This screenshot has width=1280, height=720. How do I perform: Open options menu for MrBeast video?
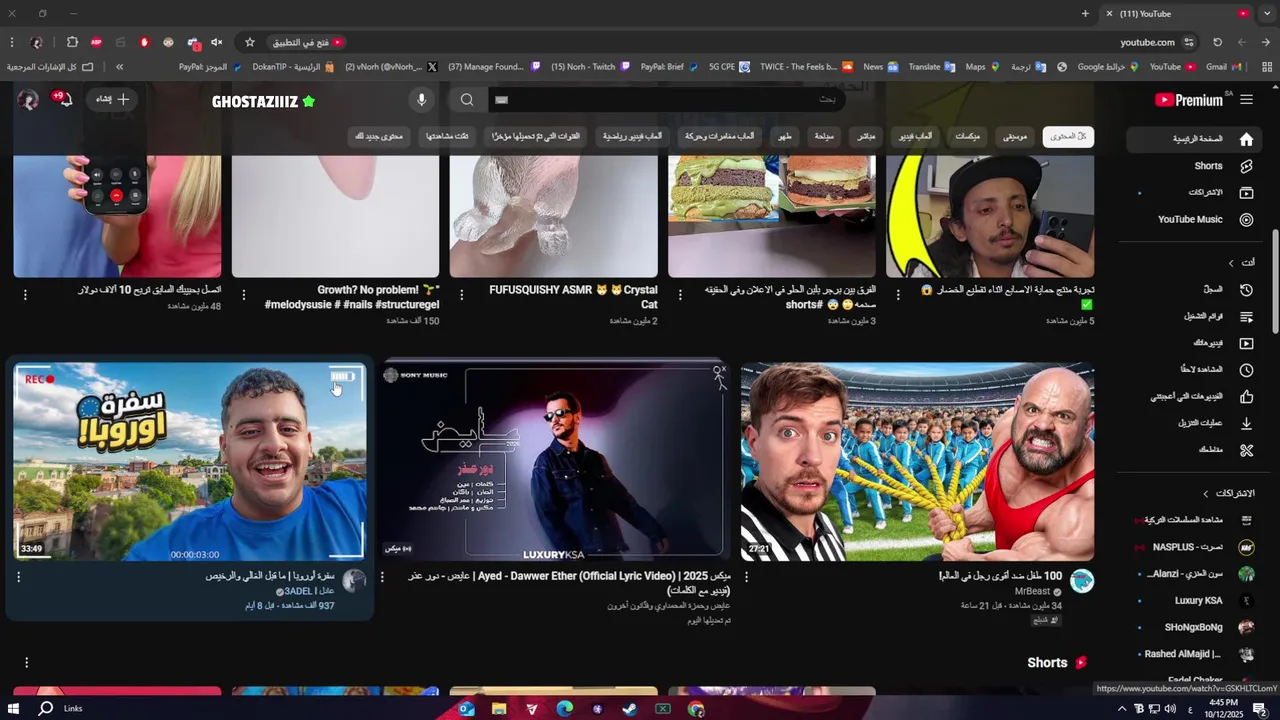746,577
